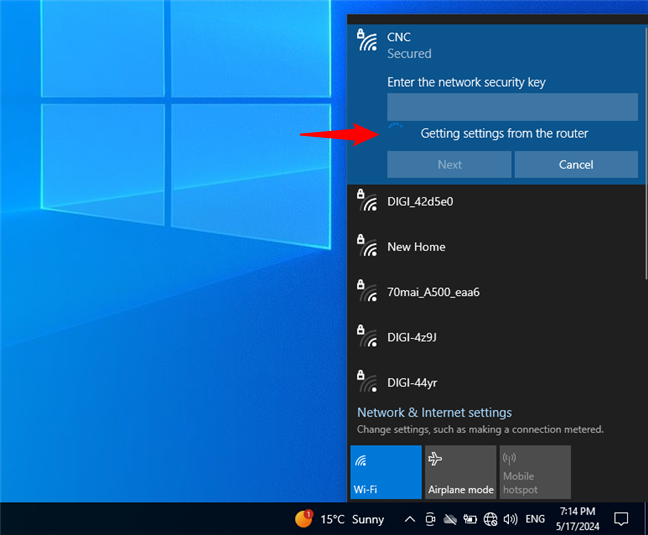Click the CNC secured Wi-Fi icon
Viewport: 648px width, 535px height.
(x=367, y=40)
